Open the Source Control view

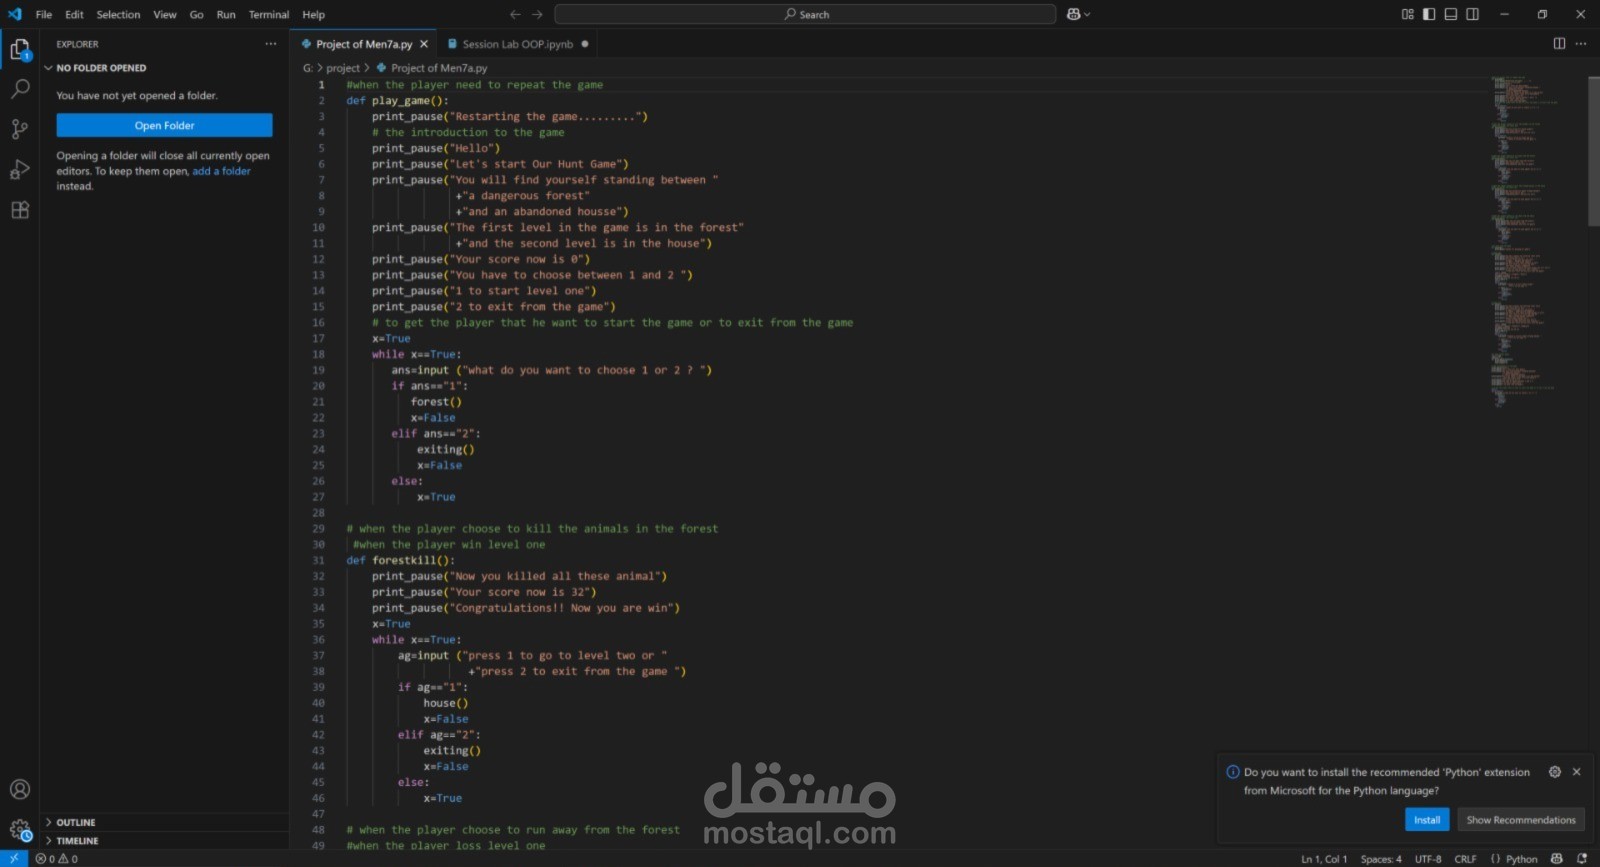pyautogui.click(x=19, y=129)
